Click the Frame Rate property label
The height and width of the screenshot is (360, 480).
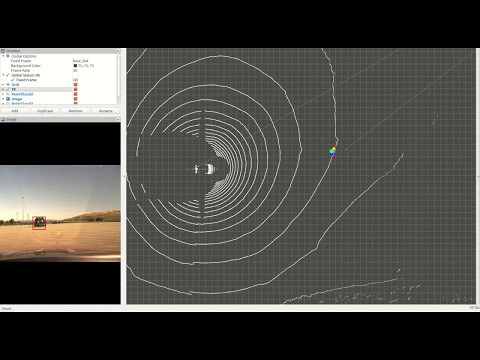20,70
